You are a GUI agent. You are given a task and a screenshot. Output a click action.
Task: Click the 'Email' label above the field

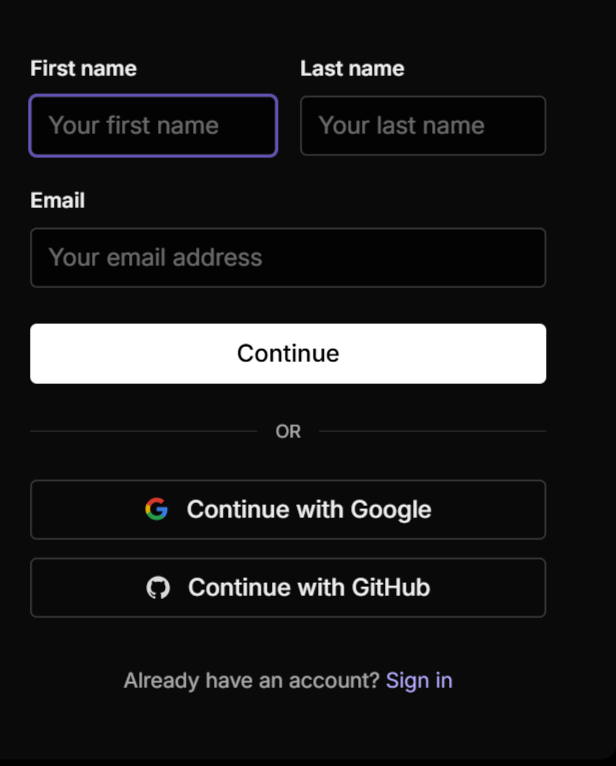click(58, 200)
